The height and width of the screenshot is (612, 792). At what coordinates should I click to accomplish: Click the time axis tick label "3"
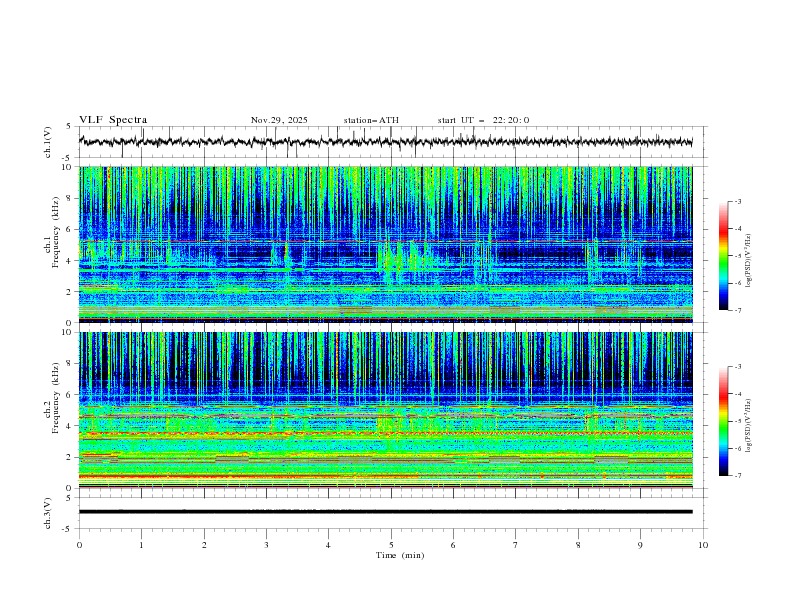tap(266, 545)
